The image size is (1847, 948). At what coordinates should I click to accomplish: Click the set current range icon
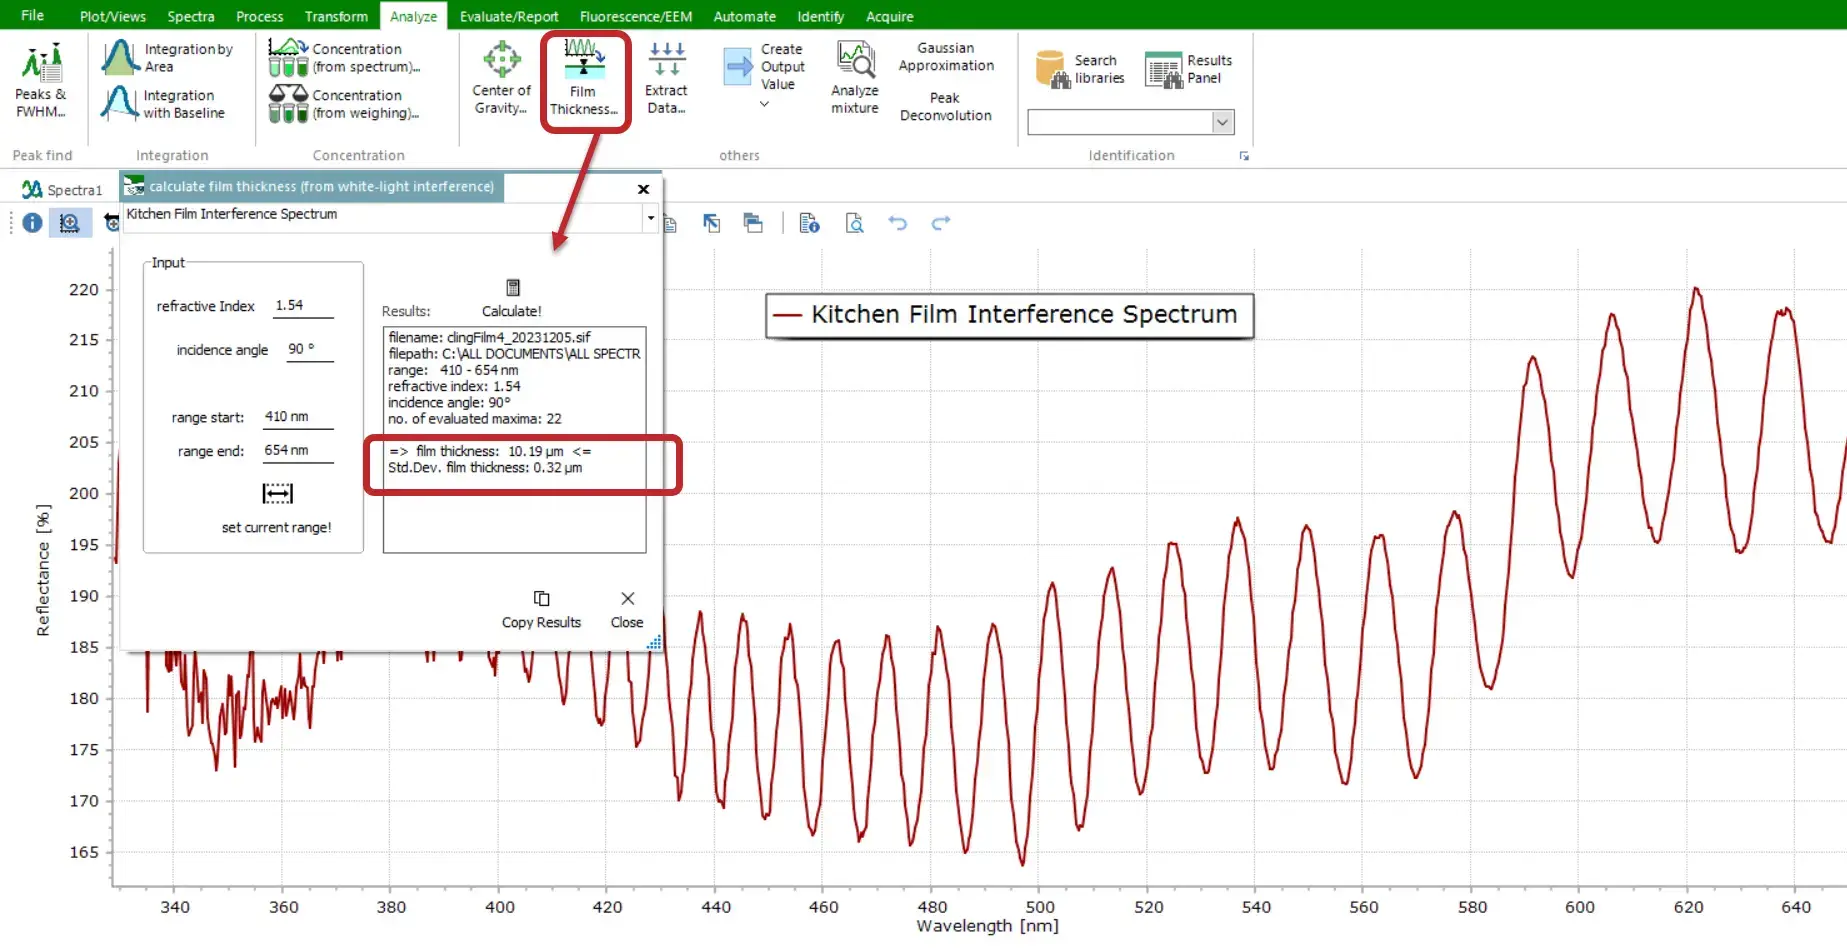pos(277,493)
